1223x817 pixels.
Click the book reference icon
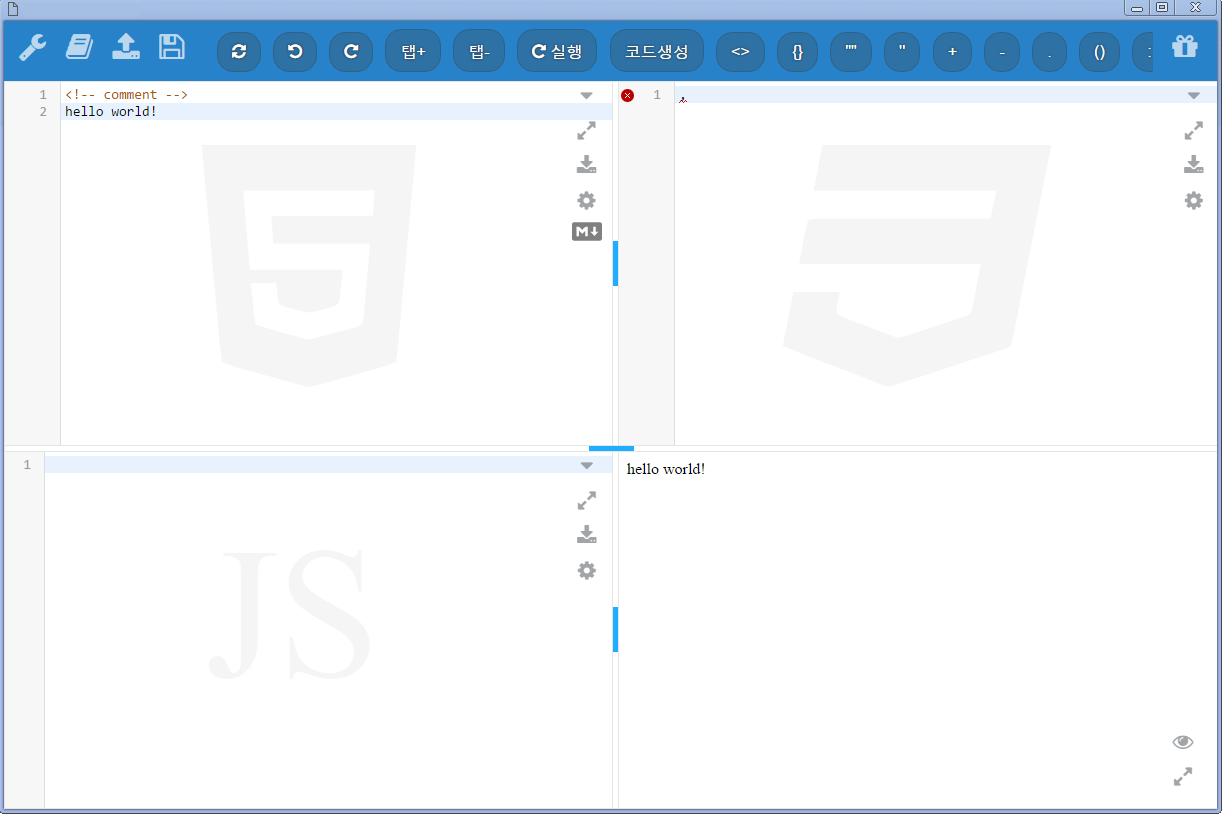pos(79,47)
